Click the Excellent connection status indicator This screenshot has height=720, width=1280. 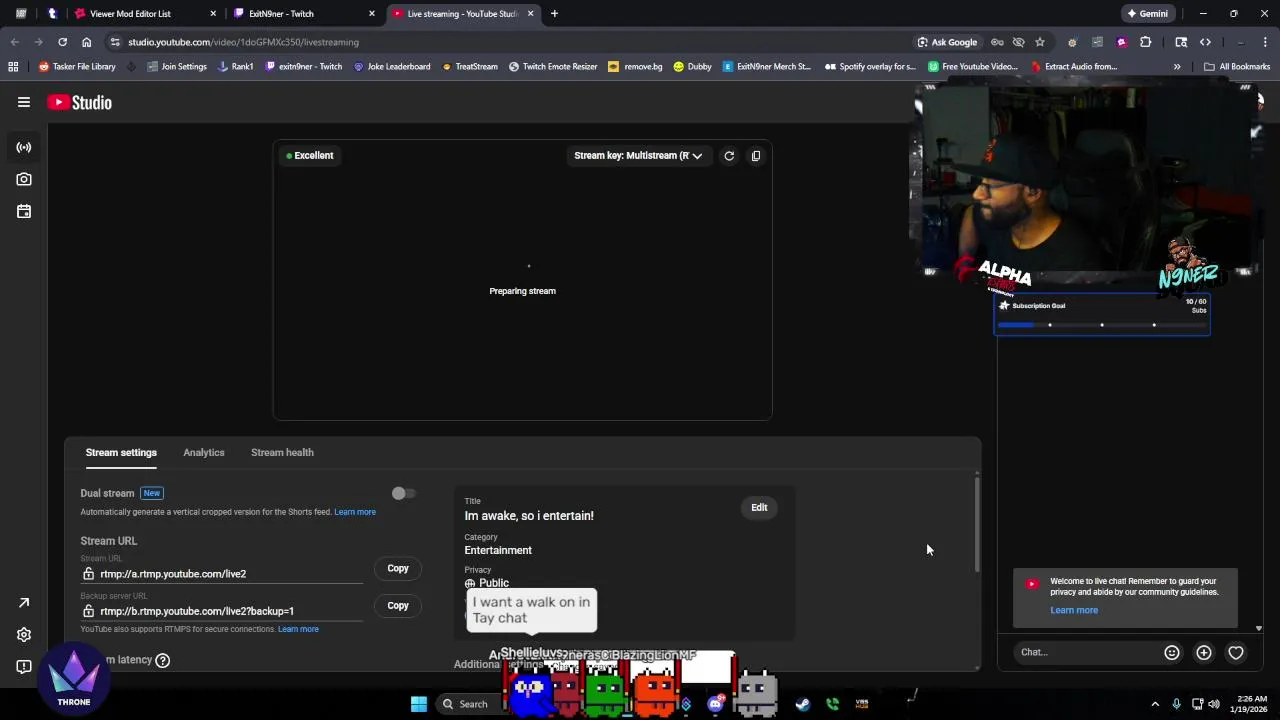pyautogui.click(x=310, y=156)
